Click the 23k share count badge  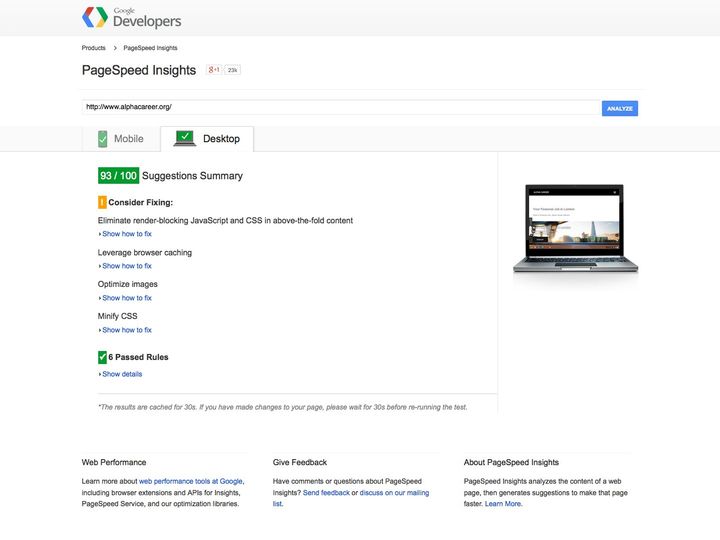(232, 70)
